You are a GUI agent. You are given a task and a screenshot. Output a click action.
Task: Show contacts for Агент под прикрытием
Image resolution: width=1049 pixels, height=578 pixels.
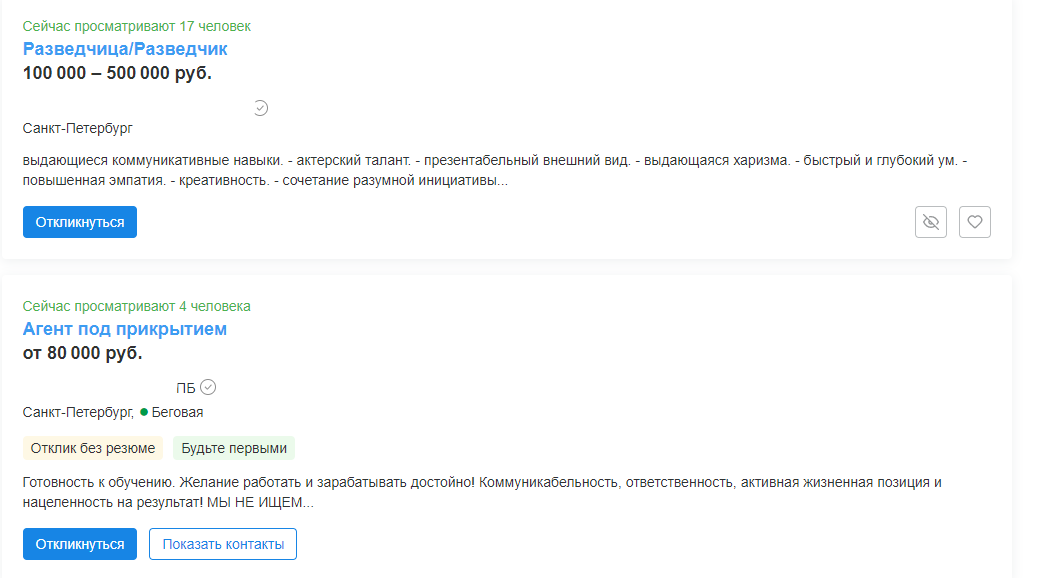pyautogui.click(x=223, y=544)
